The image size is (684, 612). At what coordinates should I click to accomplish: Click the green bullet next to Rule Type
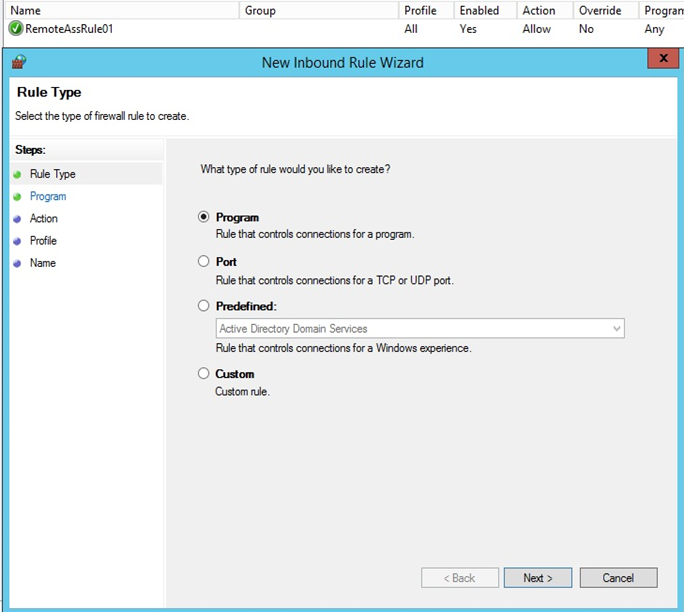click(18, 174)
